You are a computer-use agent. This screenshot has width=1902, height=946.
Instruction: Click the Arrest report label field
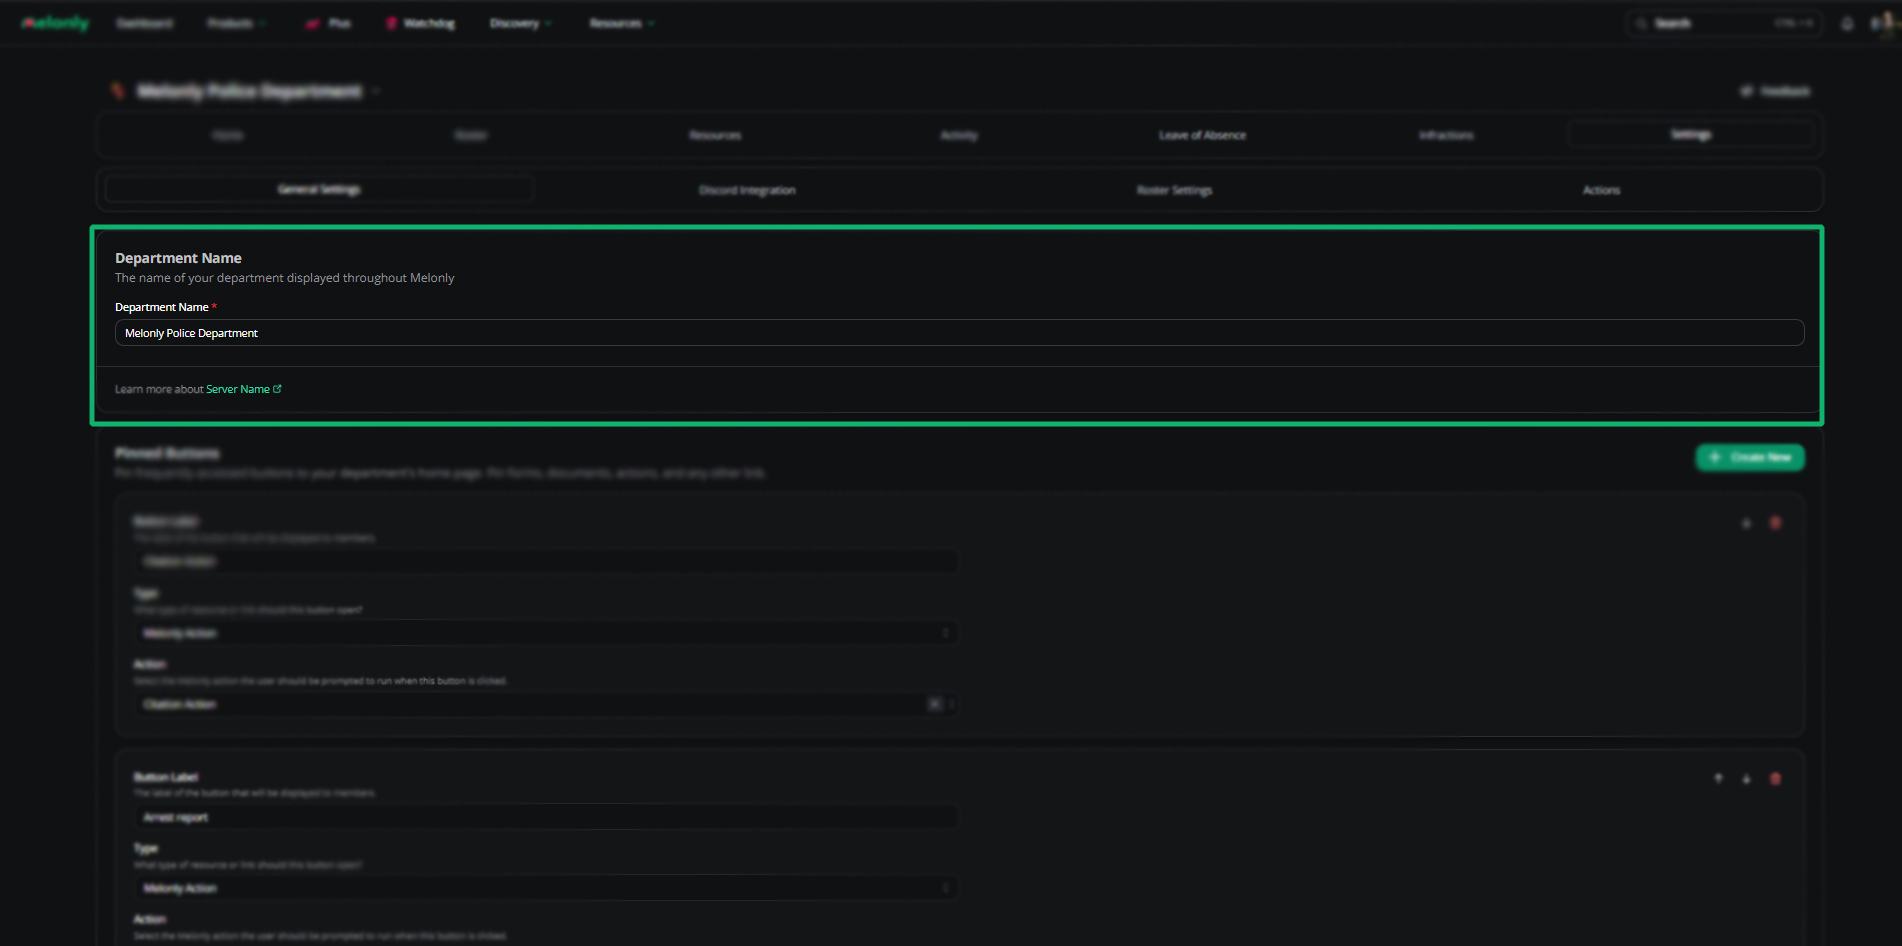coord(546,817)
